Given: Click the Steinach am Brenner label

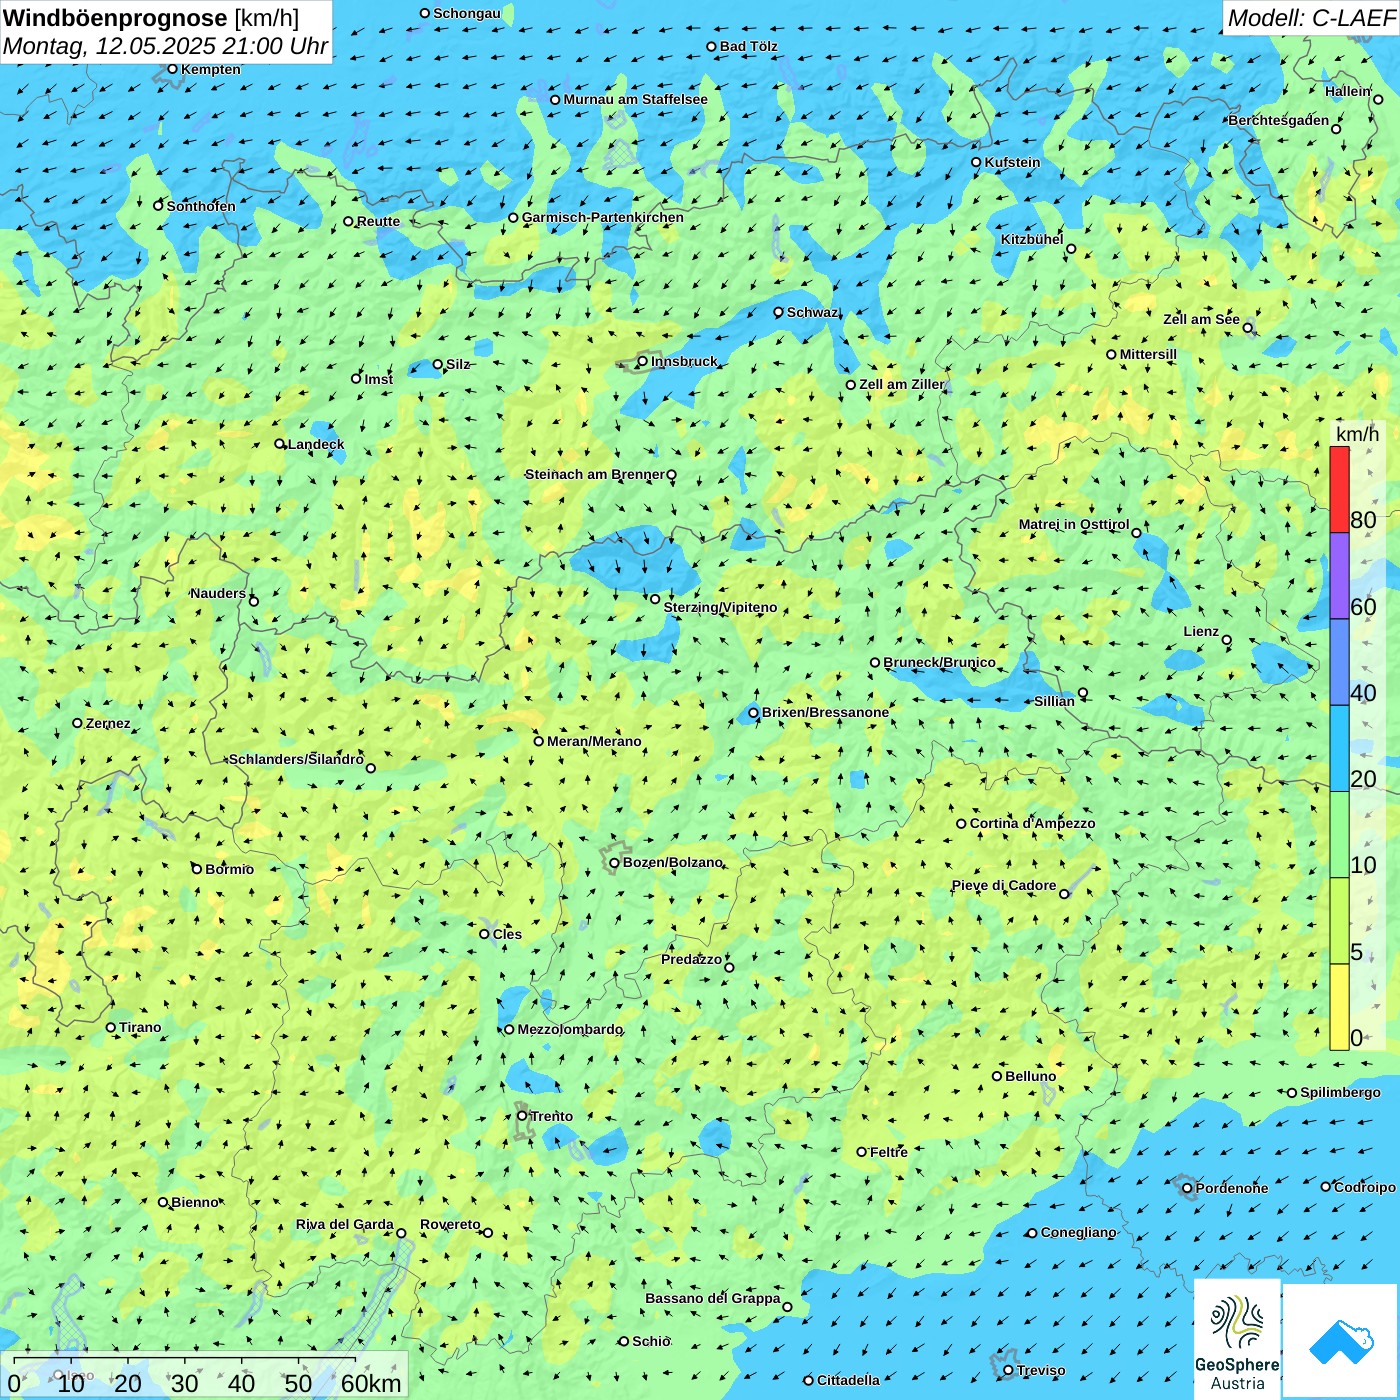Looking at the screenshot, I should tap(594, 474).
